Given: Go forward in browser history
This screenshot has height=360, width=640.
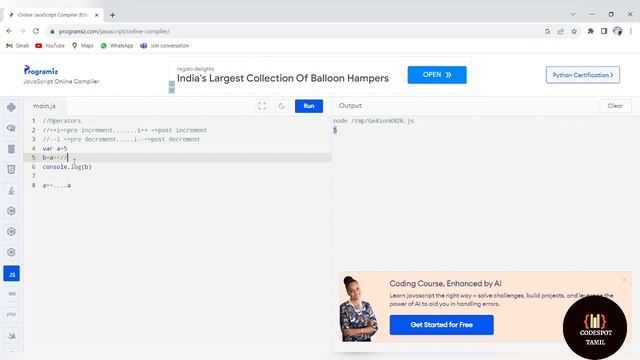Looking at the screenshot, I should [x=22, y=31].
